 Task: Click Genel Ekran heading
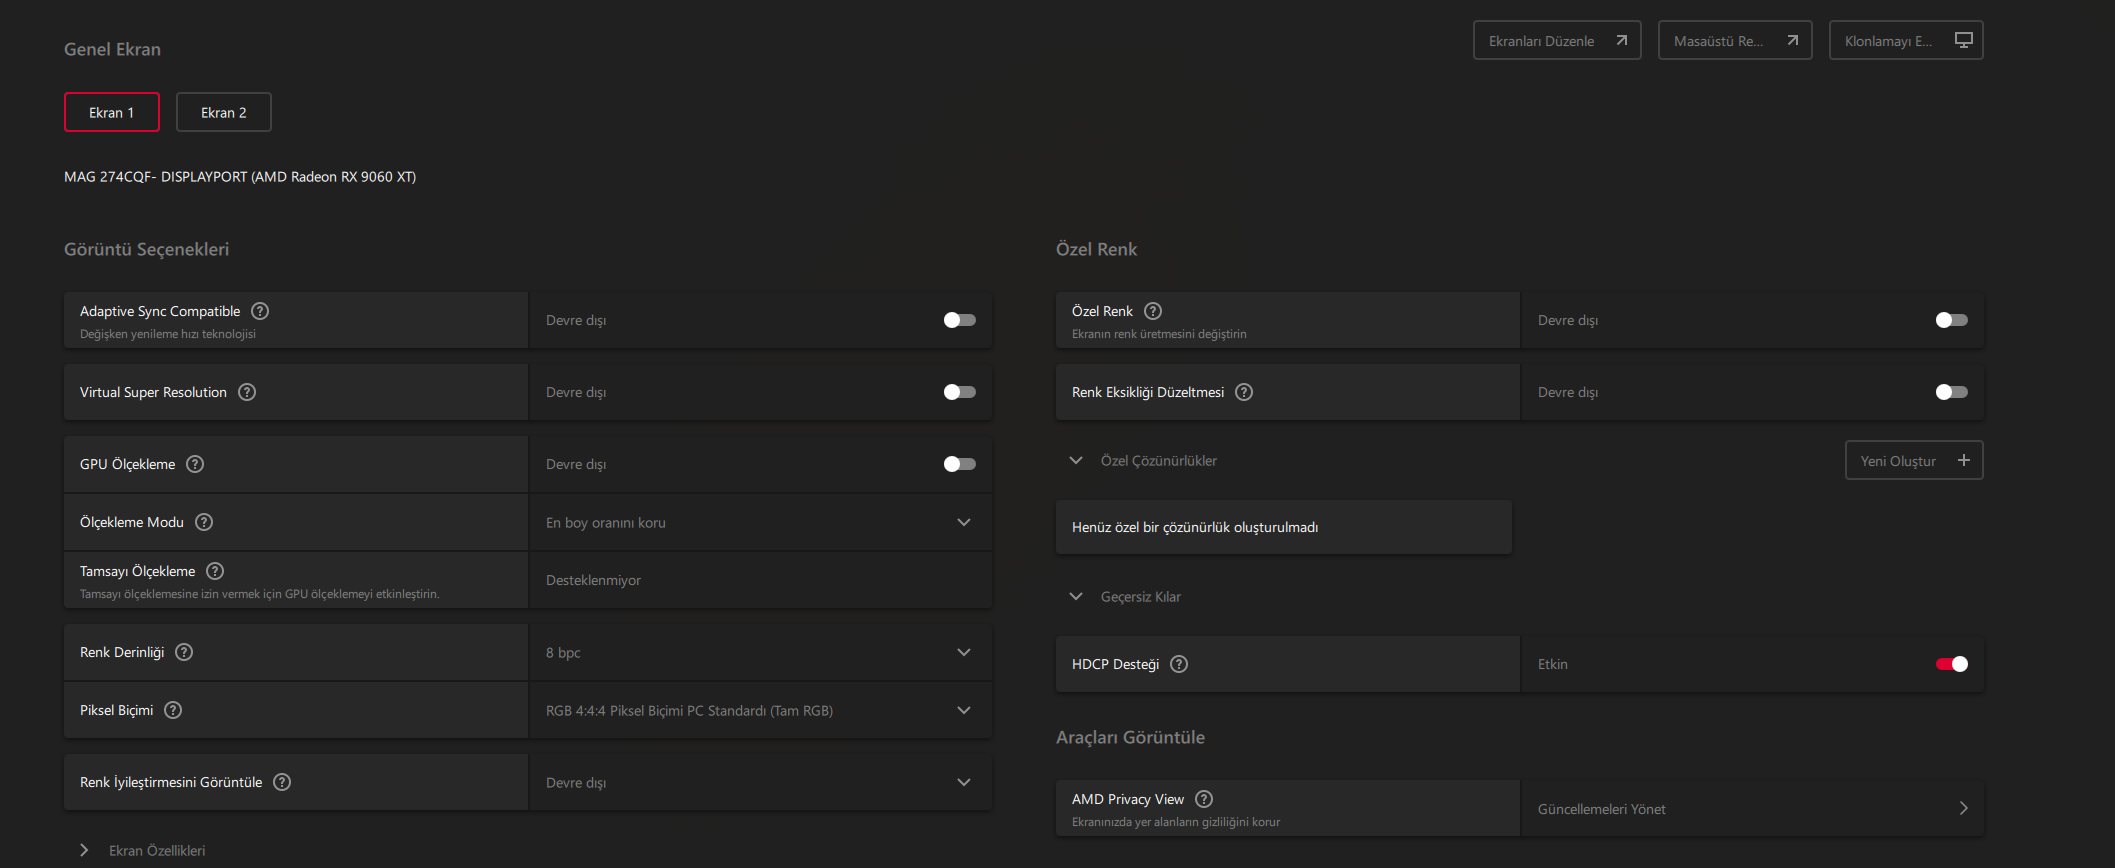tap(112, 49)
